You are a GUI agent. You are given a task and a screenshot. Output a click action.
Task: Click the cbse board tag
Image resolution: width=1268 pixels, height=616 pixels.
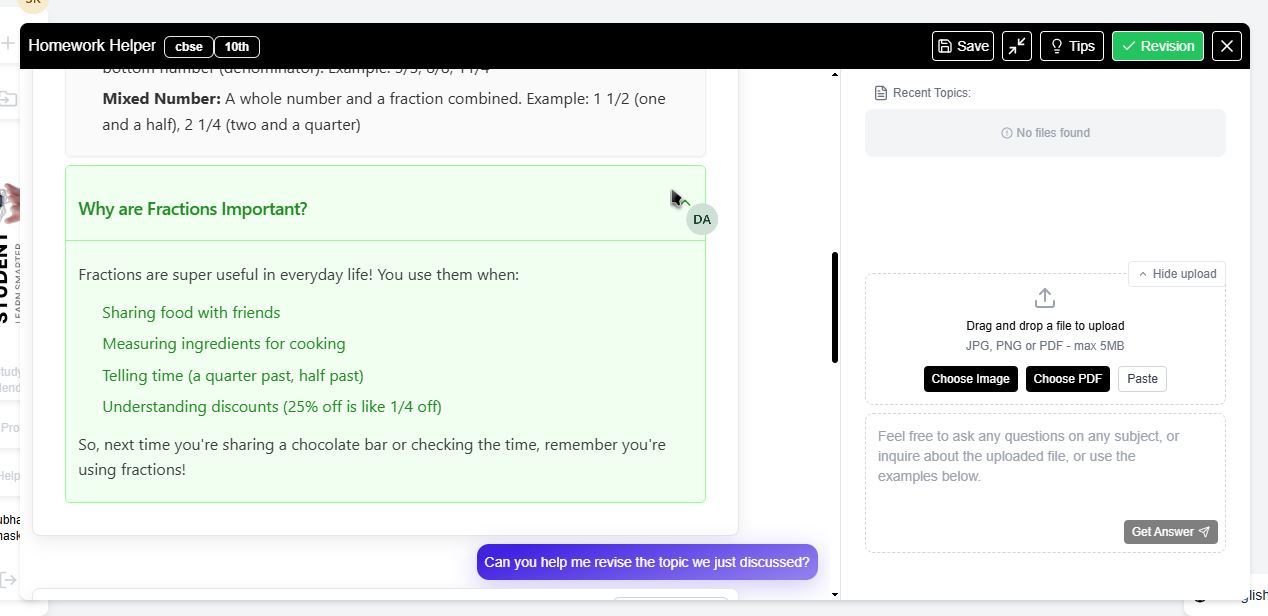pos(189,47)
